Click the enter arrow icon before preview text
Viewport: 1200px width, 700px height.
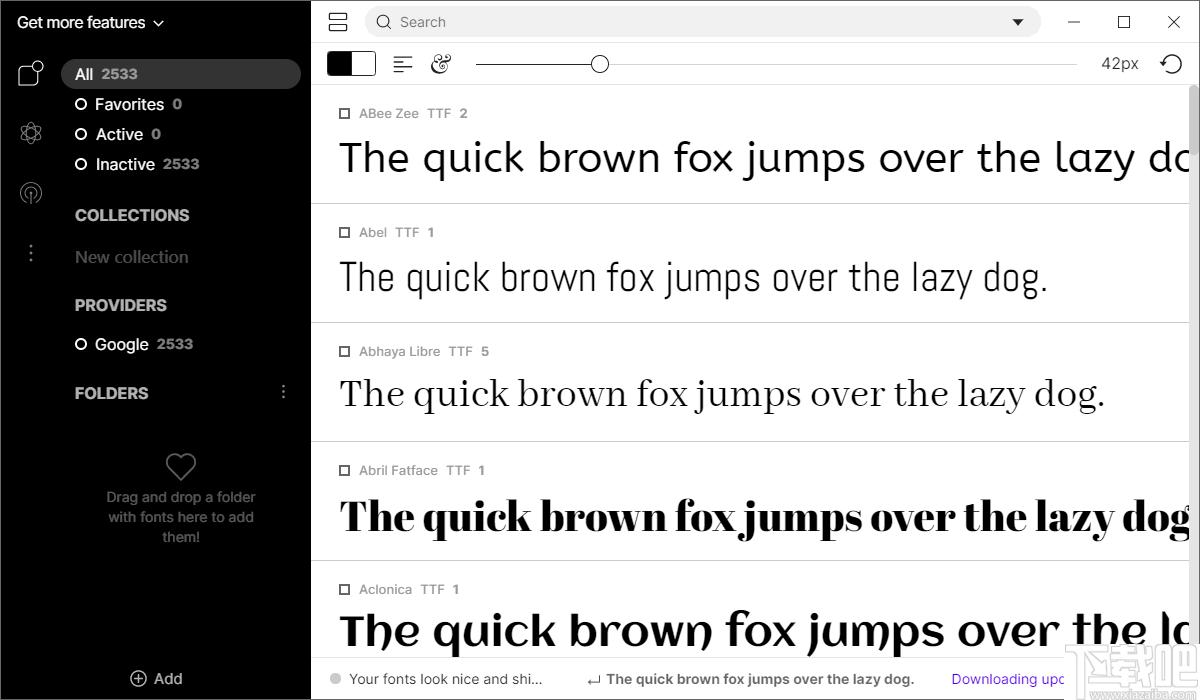click(594, 680)
